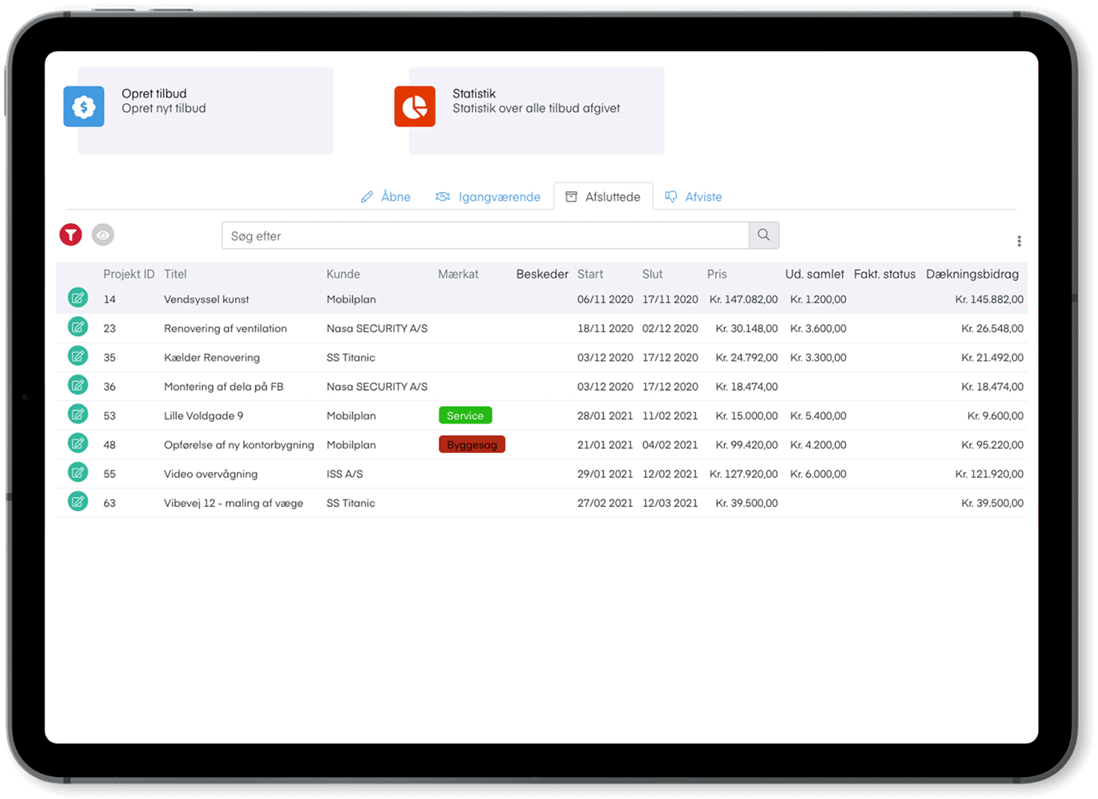Viewport: 1098px width, 799px height.
Task: Open the Afviste tab
Action: point(693,197)
